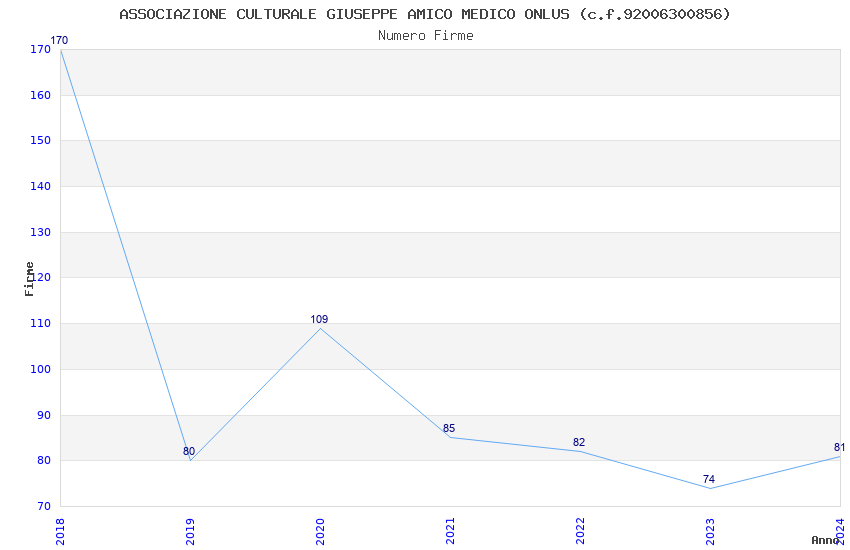Click y-axis tick label 110
The image size is (850, 550).
coord(41,323)
